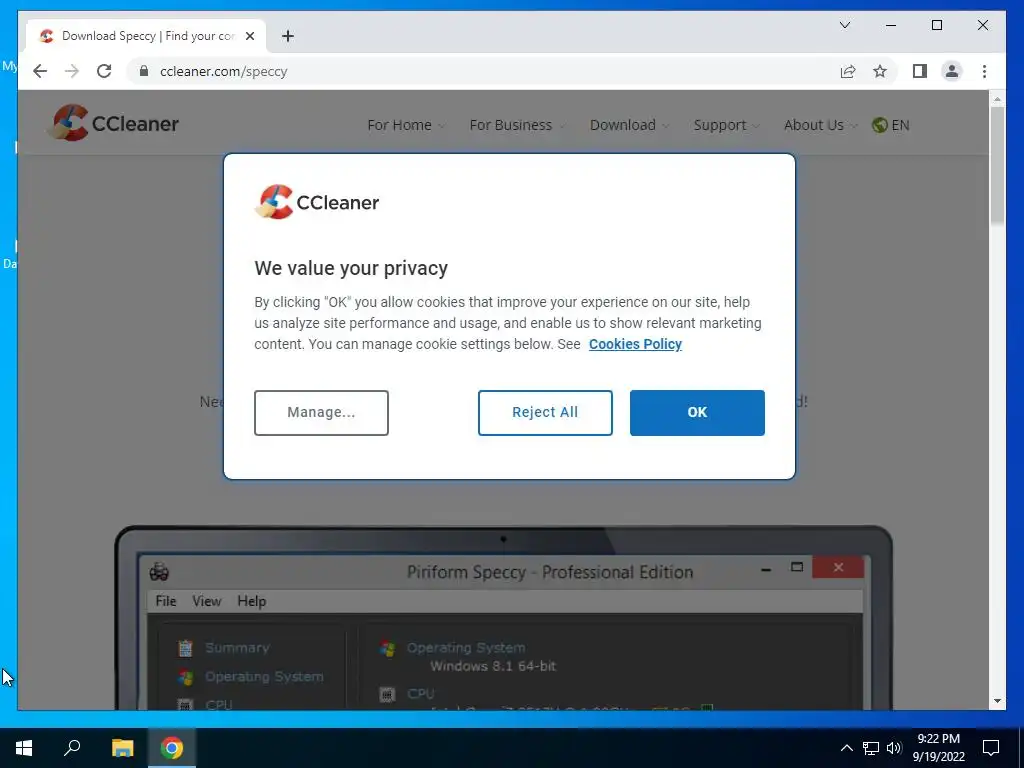Expand the For Home navigation menu
The height and width of the screenshot is (768, 1024).
[406, 125]
